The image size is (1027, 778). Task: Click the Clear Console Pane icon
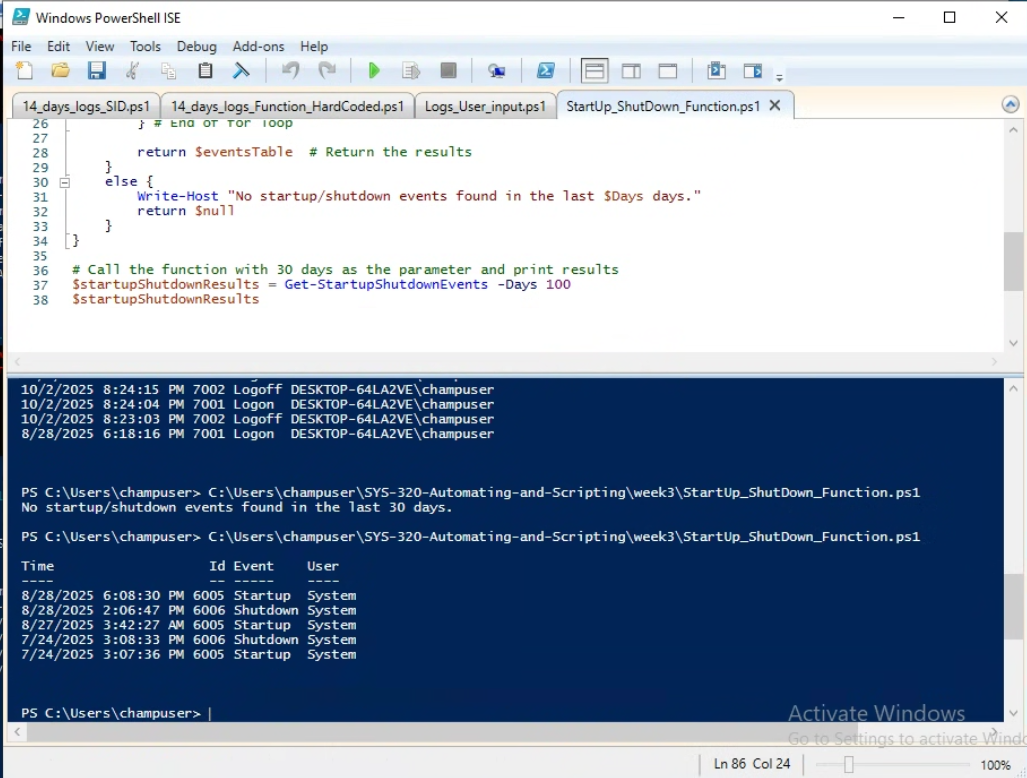[x=241, y=71]
